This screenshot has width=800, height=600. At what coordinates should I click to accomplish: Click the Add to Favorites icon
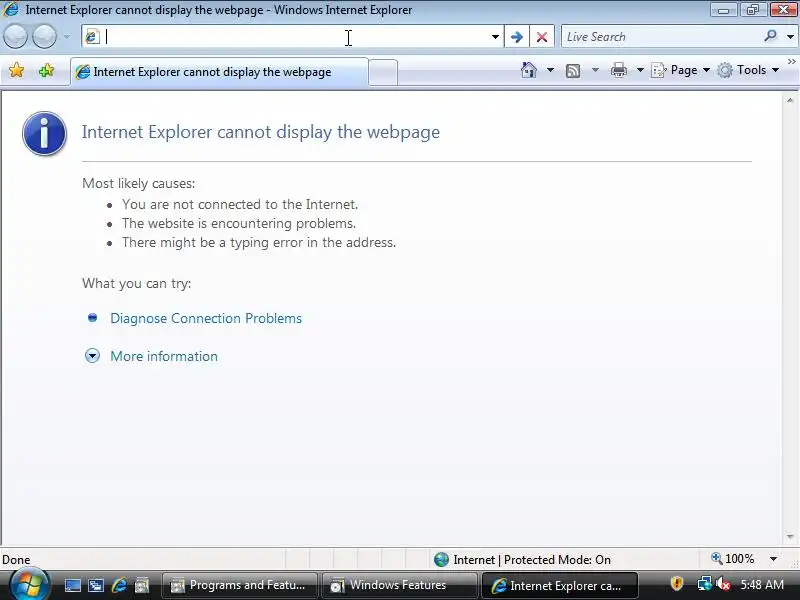click(46, 70)
